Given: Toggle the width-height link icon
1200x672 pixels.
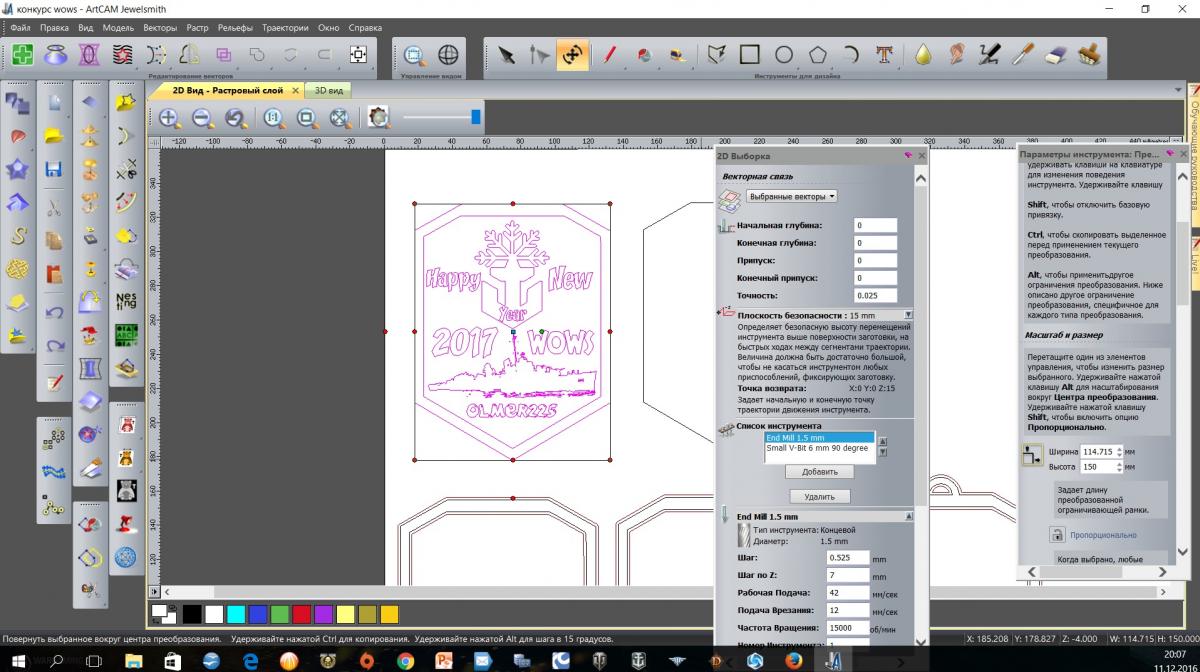Looking at the screenshot, I should (x=1033, y=457).
